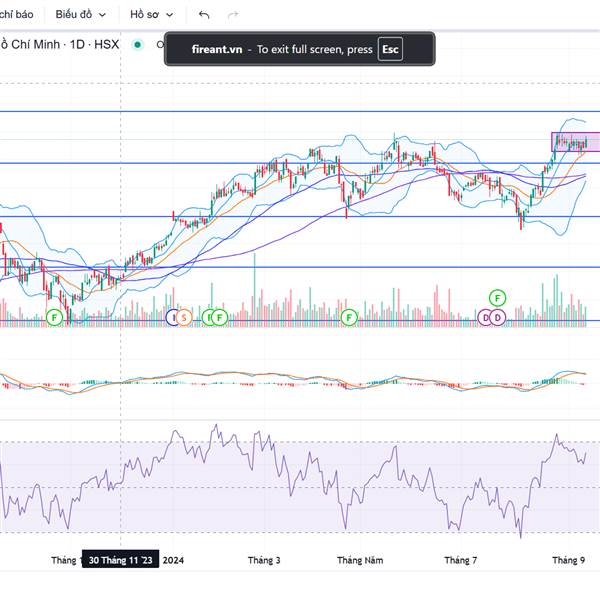The image size is (600, 600).
Task: Click the Tháng Năm time axis label
Action: click(360, 561)
